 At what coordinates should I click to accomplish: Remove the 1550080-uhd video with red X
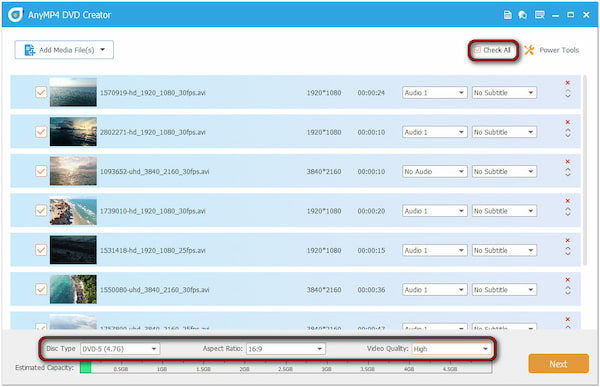[568, 280]
